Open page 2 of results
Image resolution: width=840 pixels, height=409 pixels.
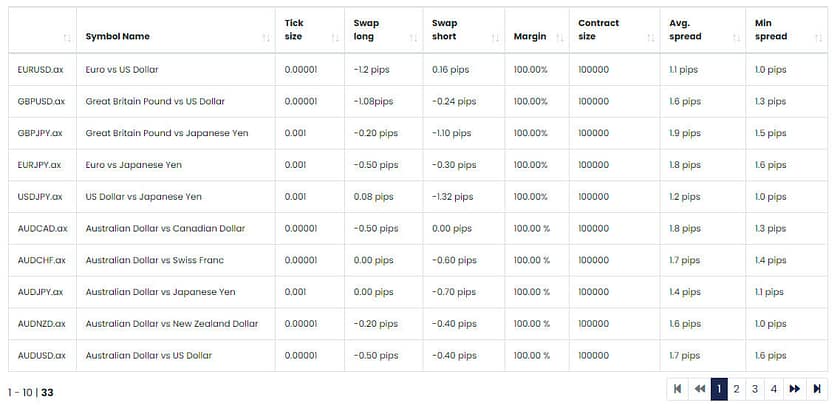pyautogui.click(x=737, y=389)
